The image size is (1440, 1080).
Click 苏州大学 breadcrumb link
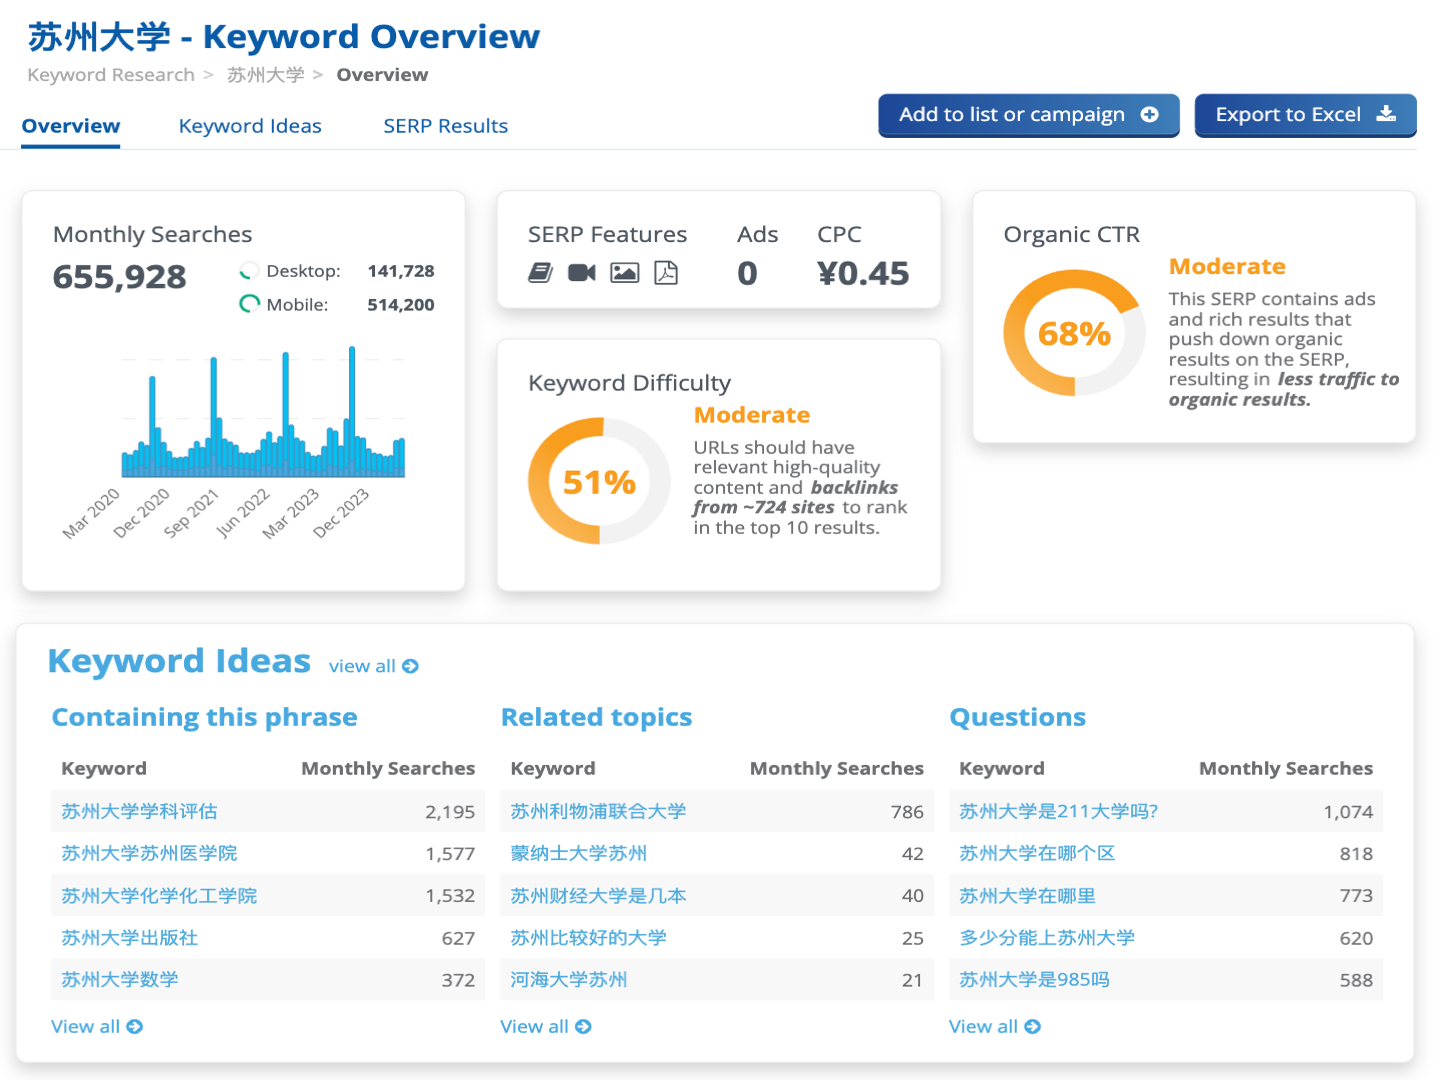coord(266,75)
